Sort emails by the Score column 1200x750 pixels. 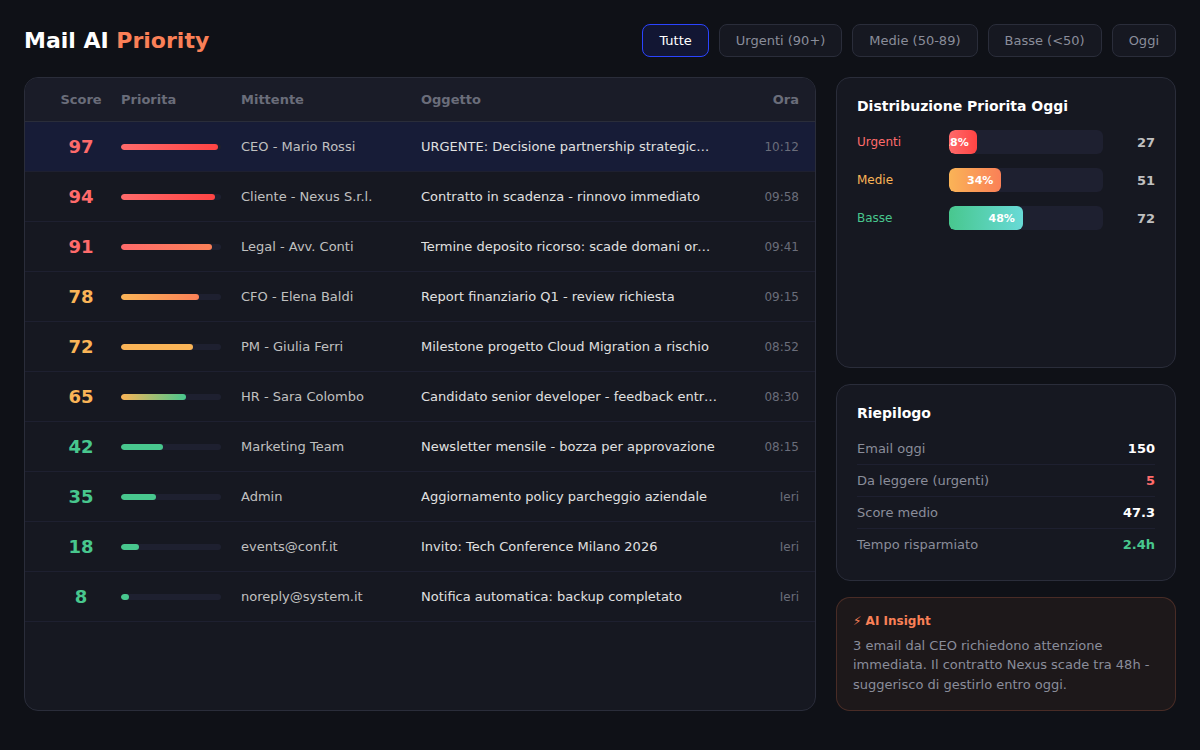pos(81,99)
